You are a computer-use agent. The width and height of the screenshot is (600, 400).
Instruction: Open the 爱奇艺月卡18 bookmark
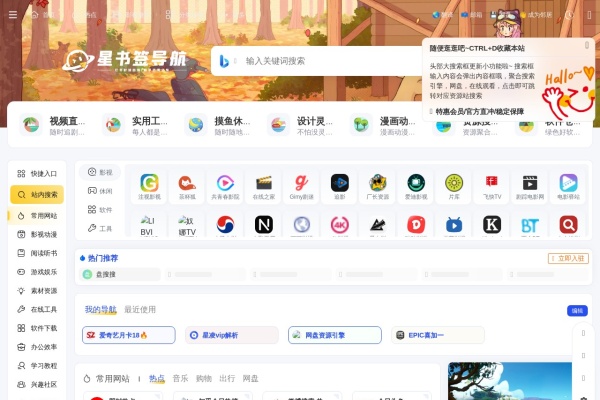(129, 335)
